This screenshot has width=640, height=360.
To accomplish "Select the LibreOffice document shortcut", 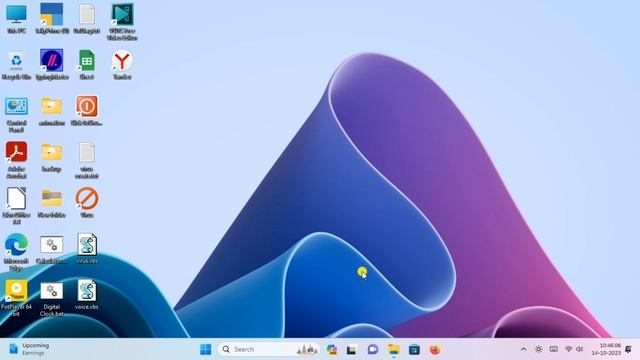I will (16, 206).
